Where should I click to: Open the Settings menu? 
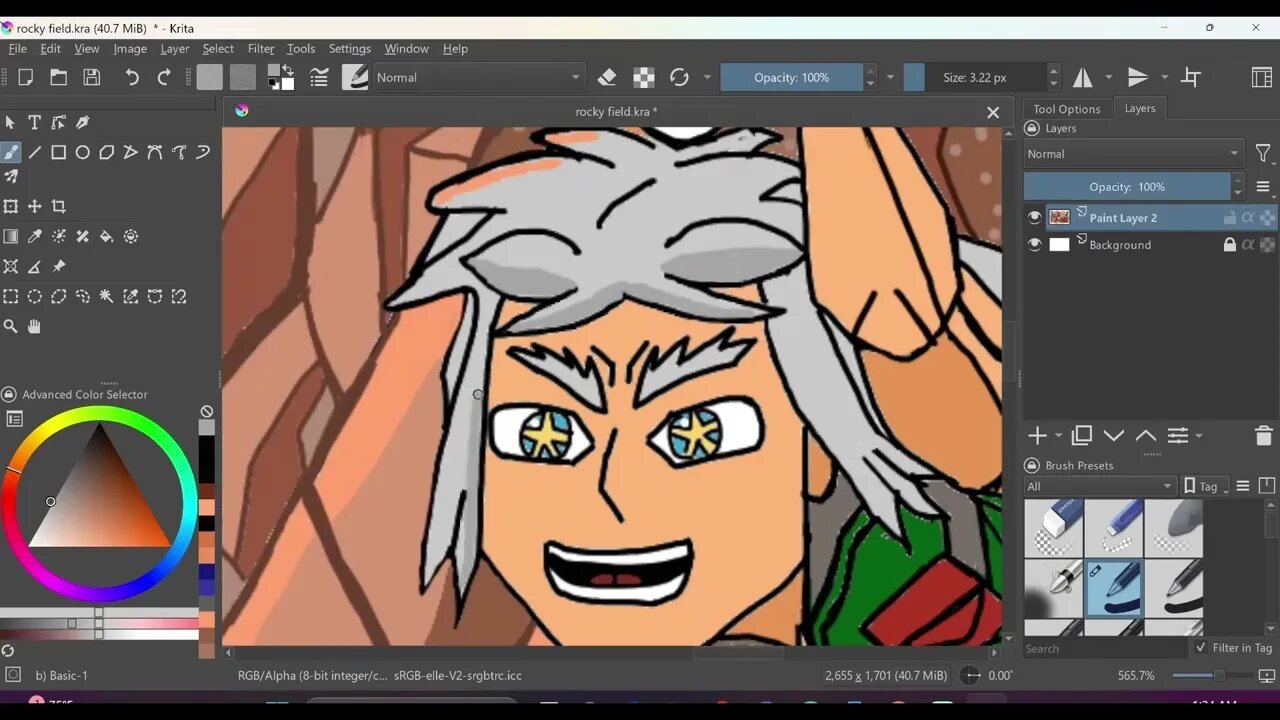tap(350, 48)
